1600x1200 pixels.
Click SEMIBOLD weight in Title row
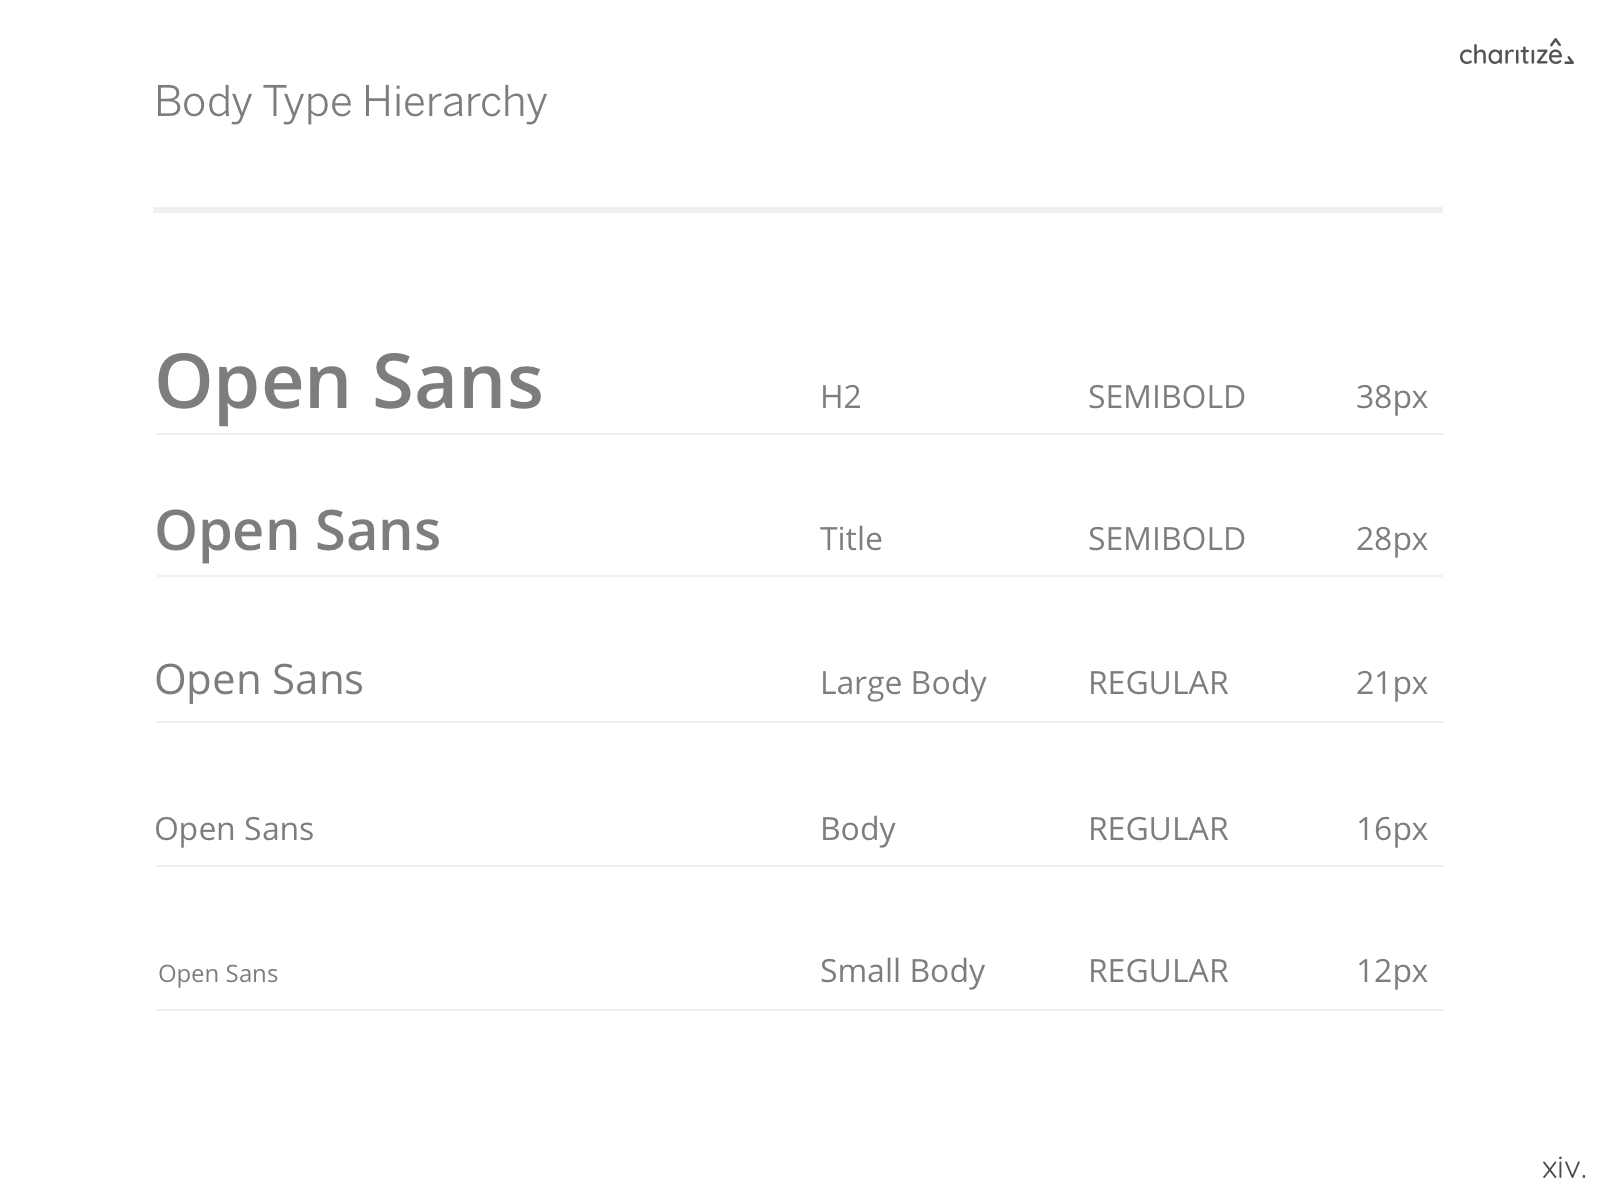point(1166,539)
